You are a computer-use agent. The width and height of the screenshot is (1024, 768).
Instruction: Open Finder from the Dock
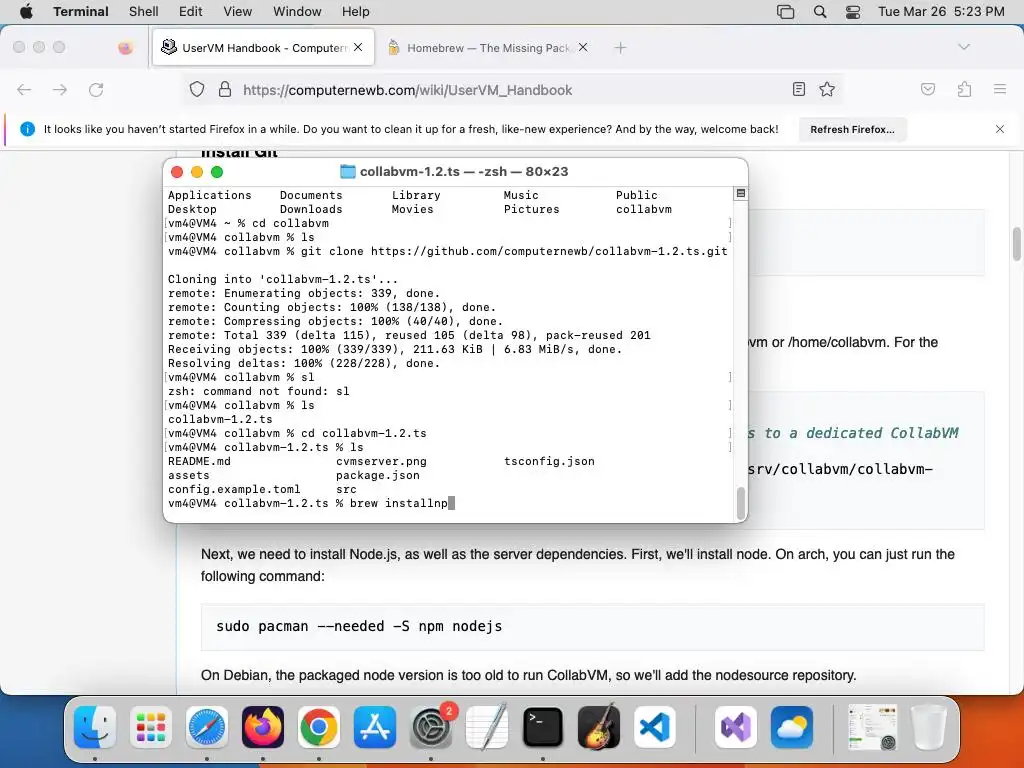click(95, 727)
